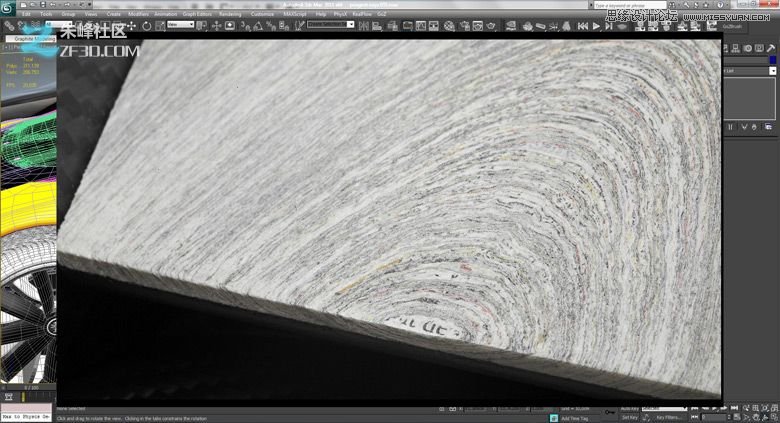780x423 pixels.
Task: Open the MAXScript menu
Action: (x=294, y=14)
